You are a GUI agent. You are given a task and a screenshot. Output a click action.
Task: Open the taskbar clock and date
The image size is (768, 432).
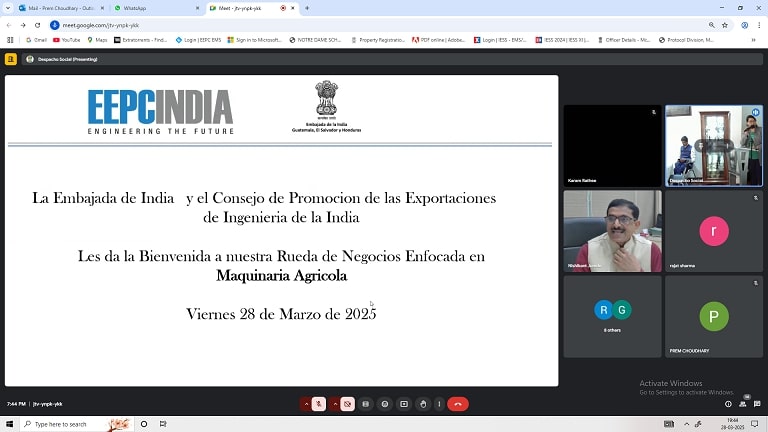pos(733,424)
